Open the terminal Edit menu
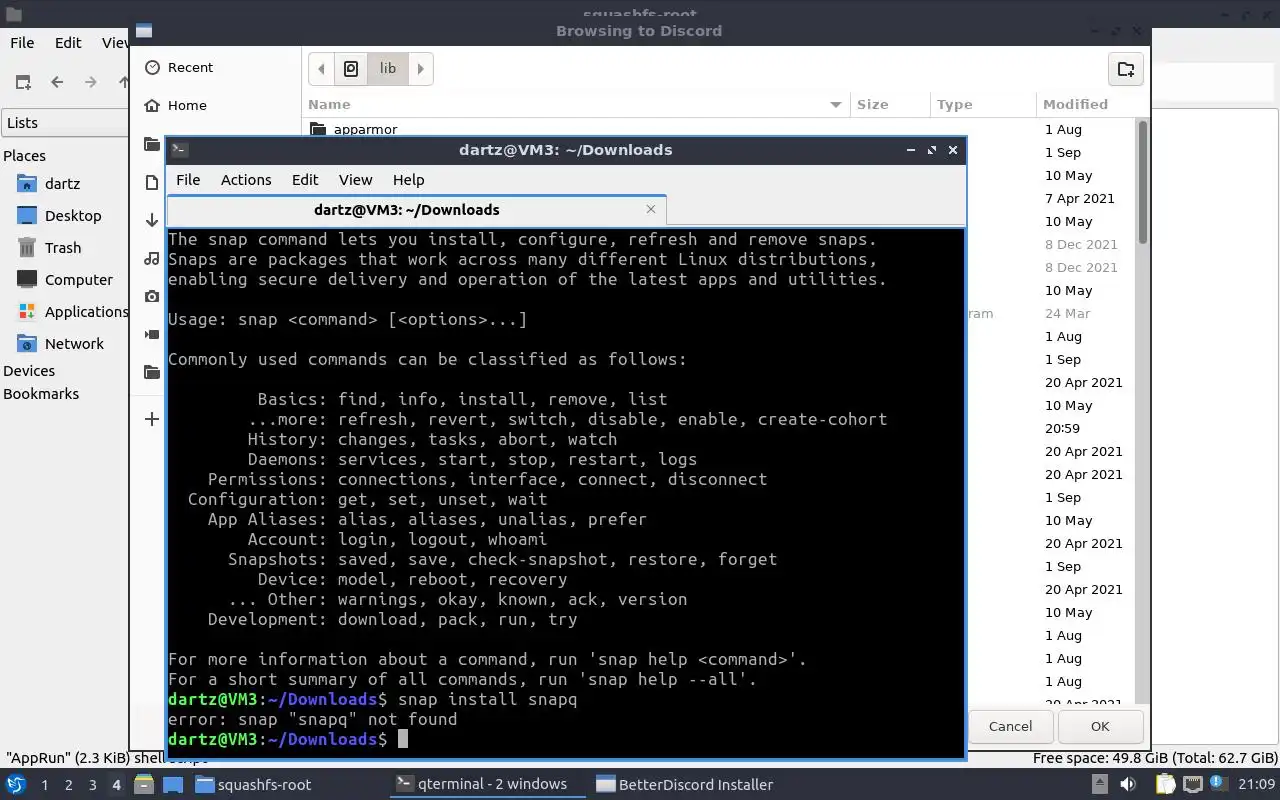This screenshot has width=1280, height=800. [x=305, y=180]
